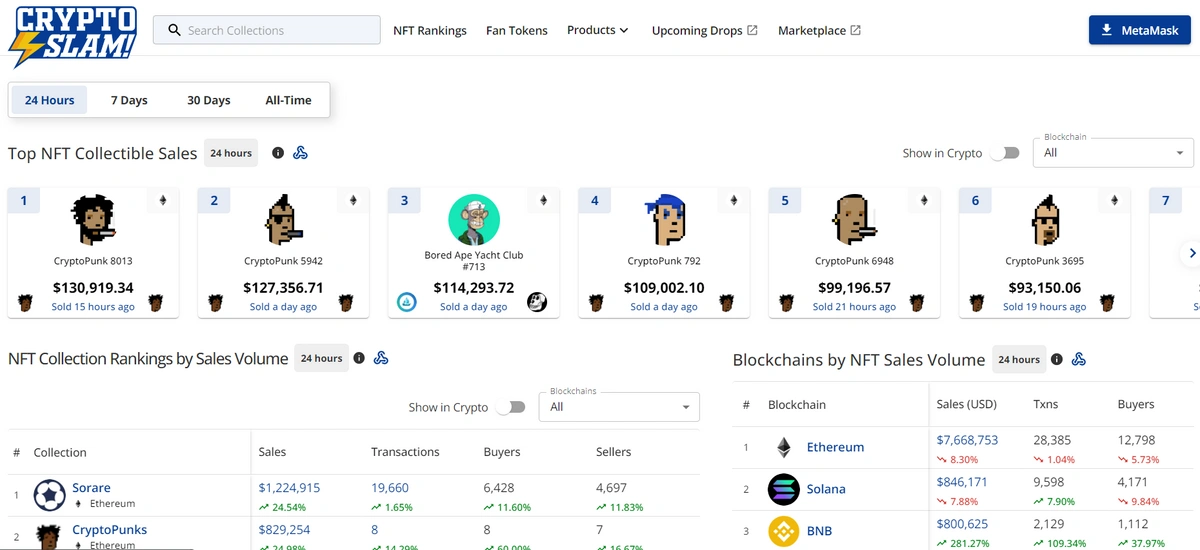Click Sold 19 hours ago on CryptoPunk 3695

(1045, 307)
